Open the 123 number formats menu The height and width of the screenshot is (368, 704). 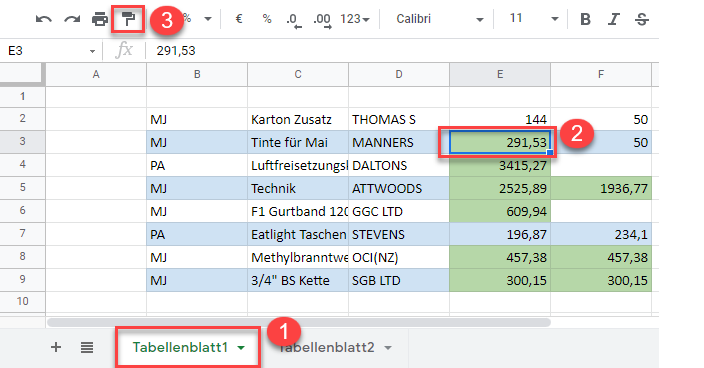click(355, 19)
